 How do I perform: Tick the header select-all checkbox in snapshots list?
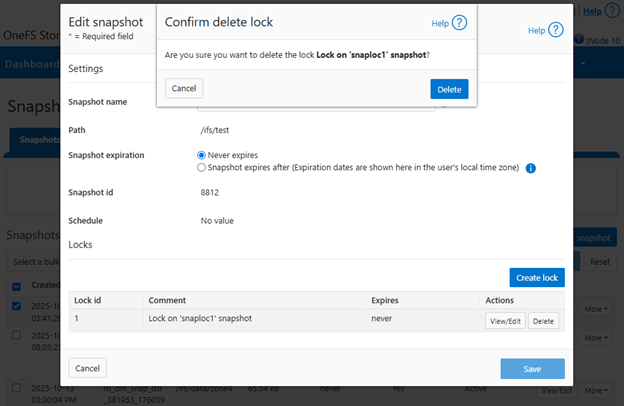pos(17,286)
